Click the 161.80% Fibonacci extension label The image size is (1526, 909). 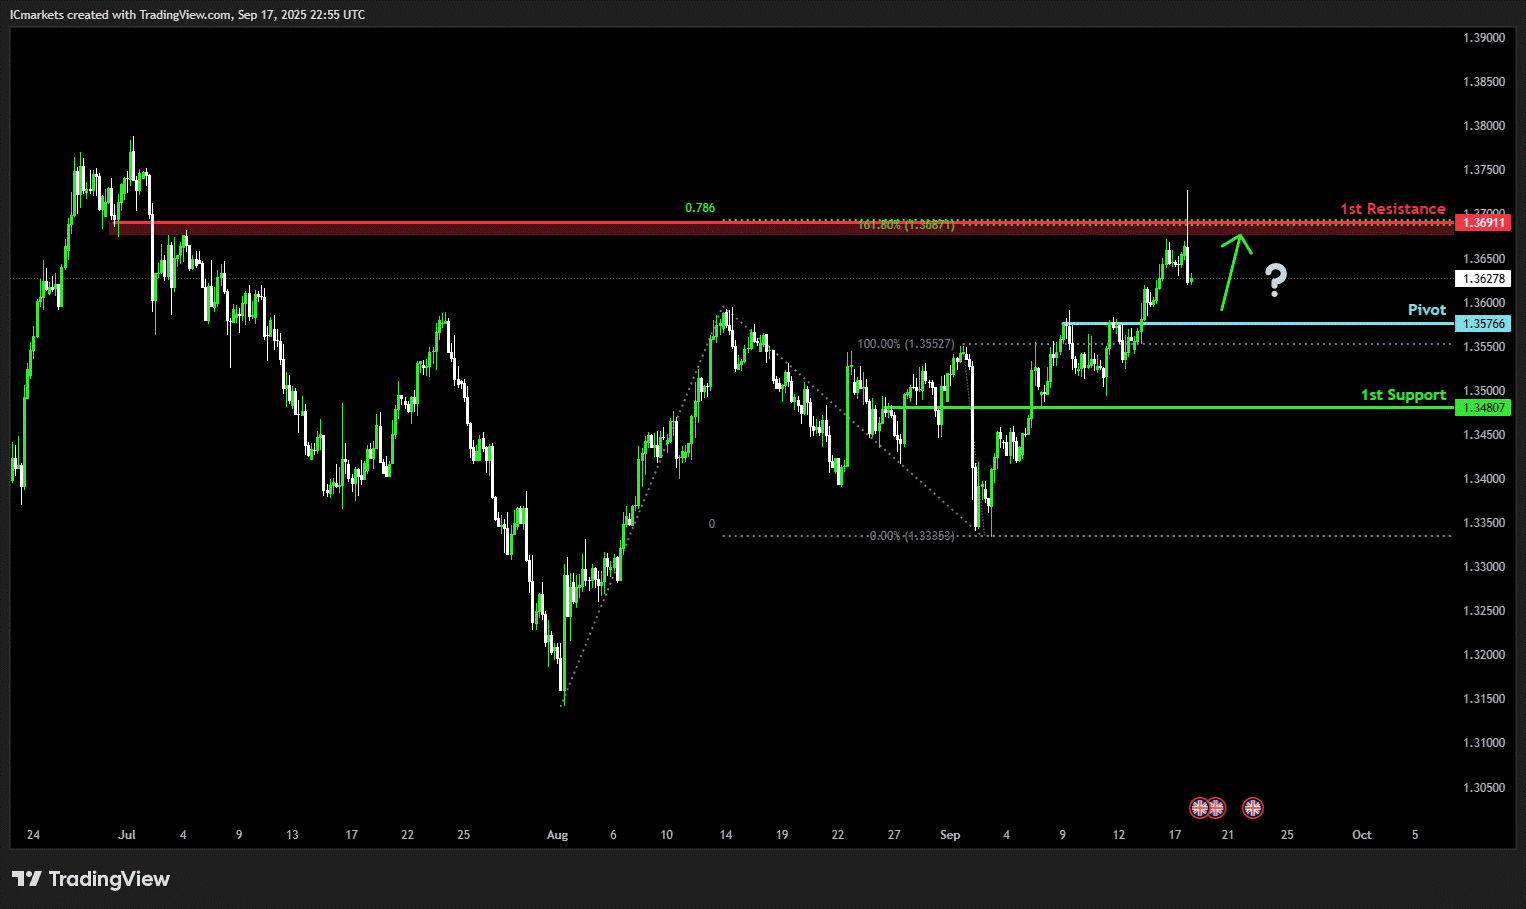(x=905, y=225)
